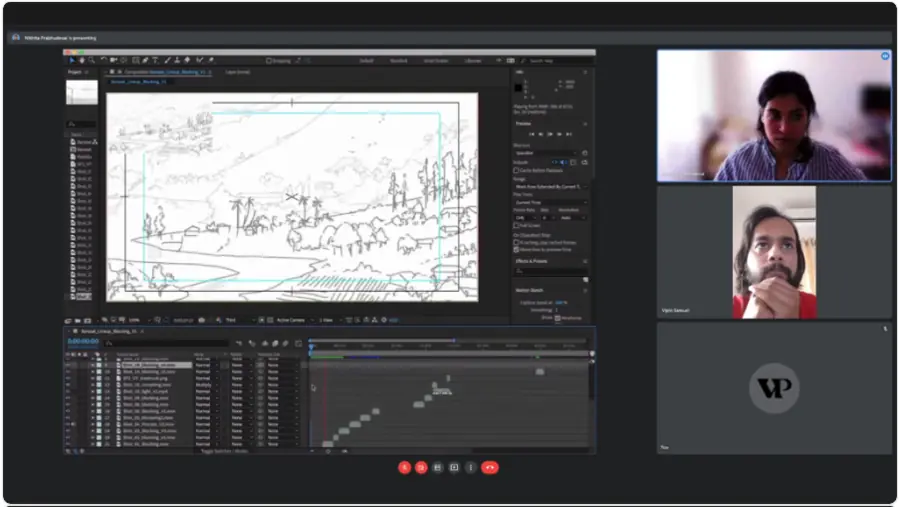Open the Project panel tab
Screen dimensions: 900x507
tap(75, 72)
